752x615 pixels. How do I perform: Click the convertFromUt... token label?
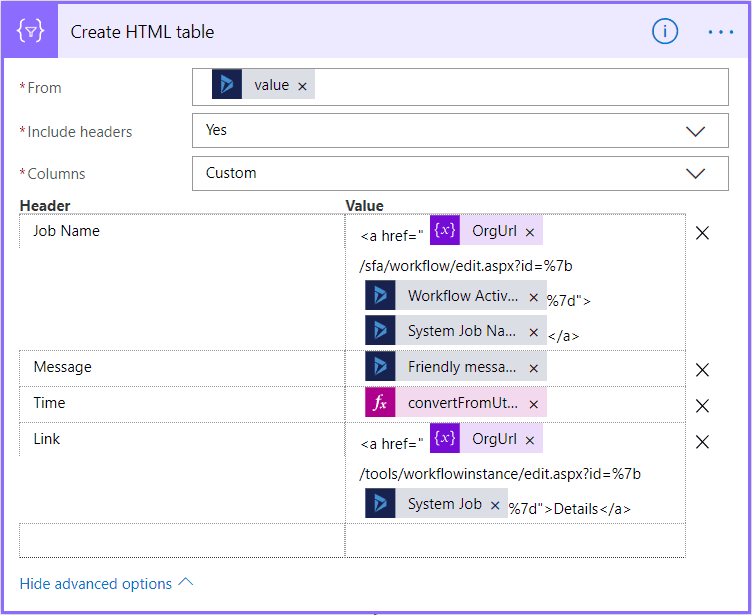coord(463,403)
